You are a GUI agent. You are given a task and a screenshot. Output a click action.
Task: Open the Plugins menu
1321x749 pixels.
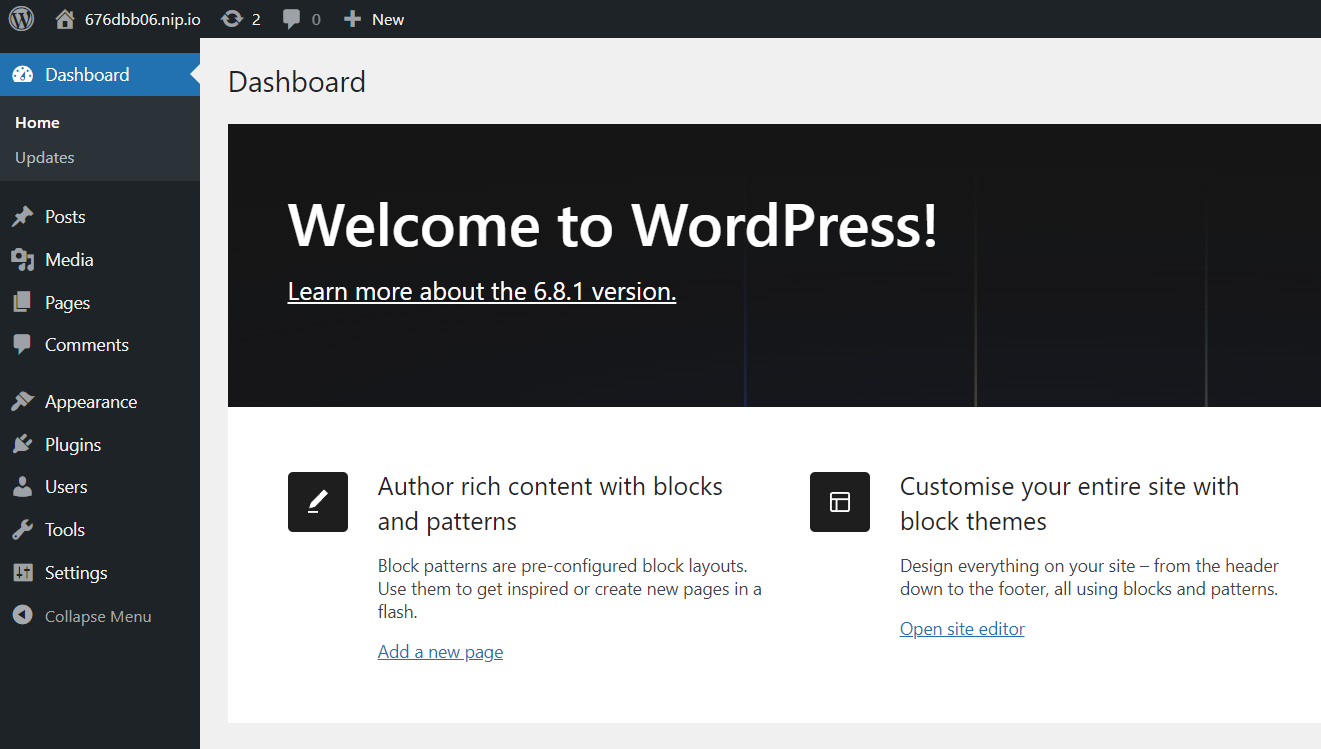pyautogui.click(x=100, y=445)
